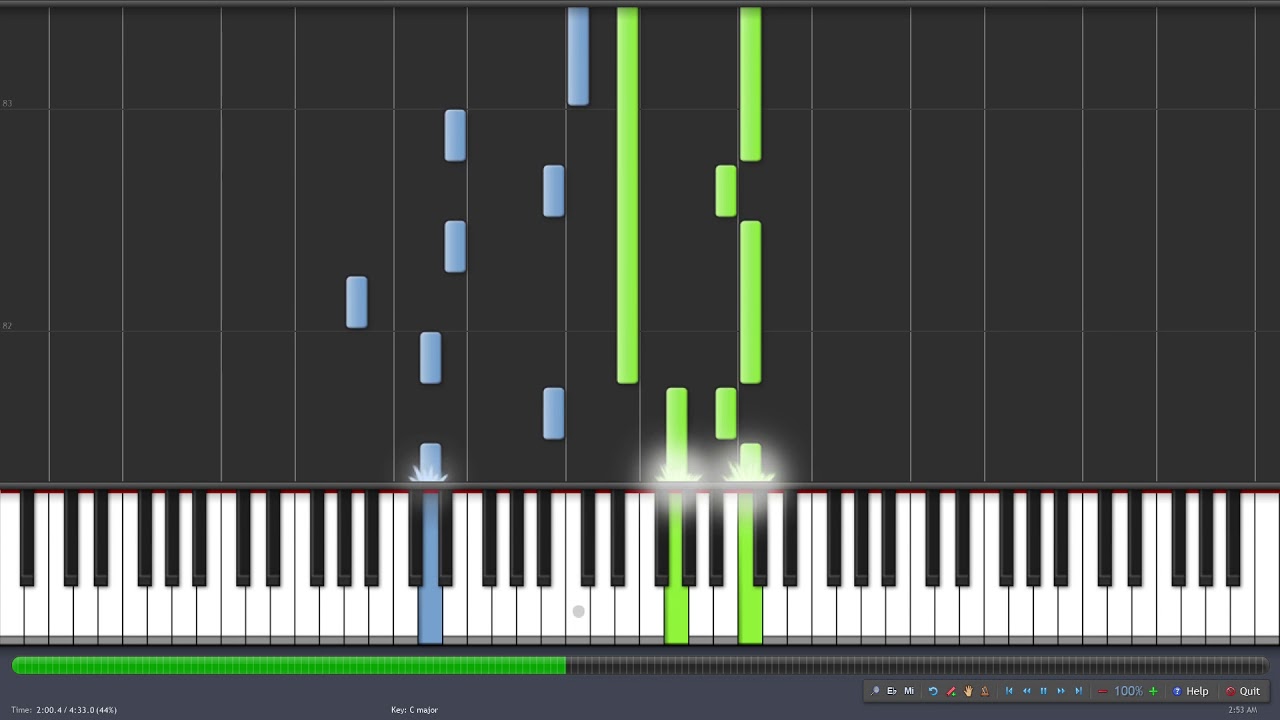Click the red bookmark add icon

click(x=951, y=691)
